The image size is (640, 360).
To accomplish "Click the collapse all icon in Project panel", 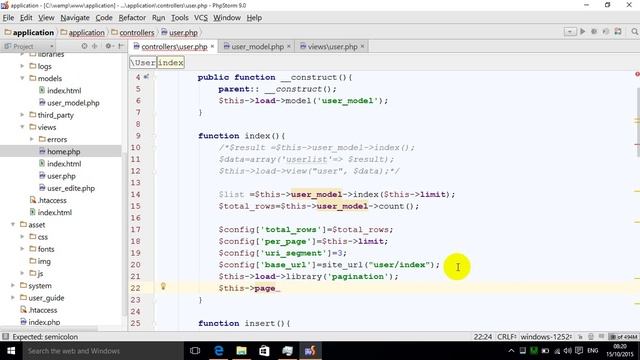I will pos(95,46).
